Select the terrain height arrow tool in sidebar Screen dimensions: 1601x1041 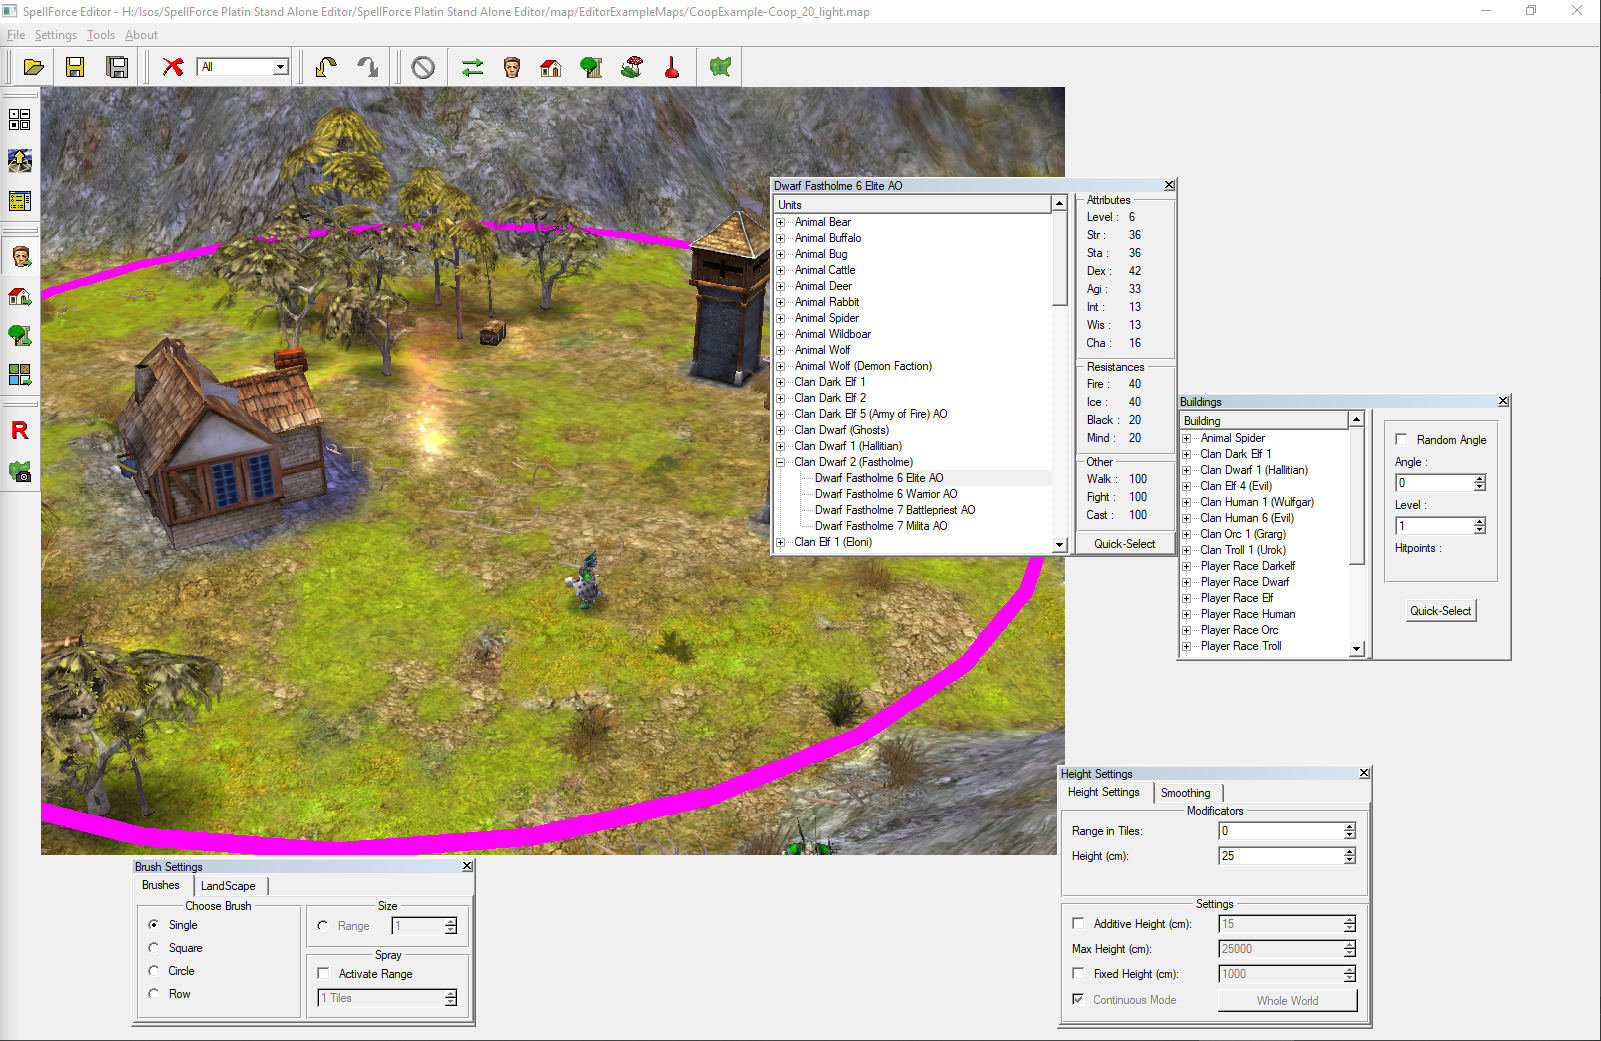(x=20, y=160)
